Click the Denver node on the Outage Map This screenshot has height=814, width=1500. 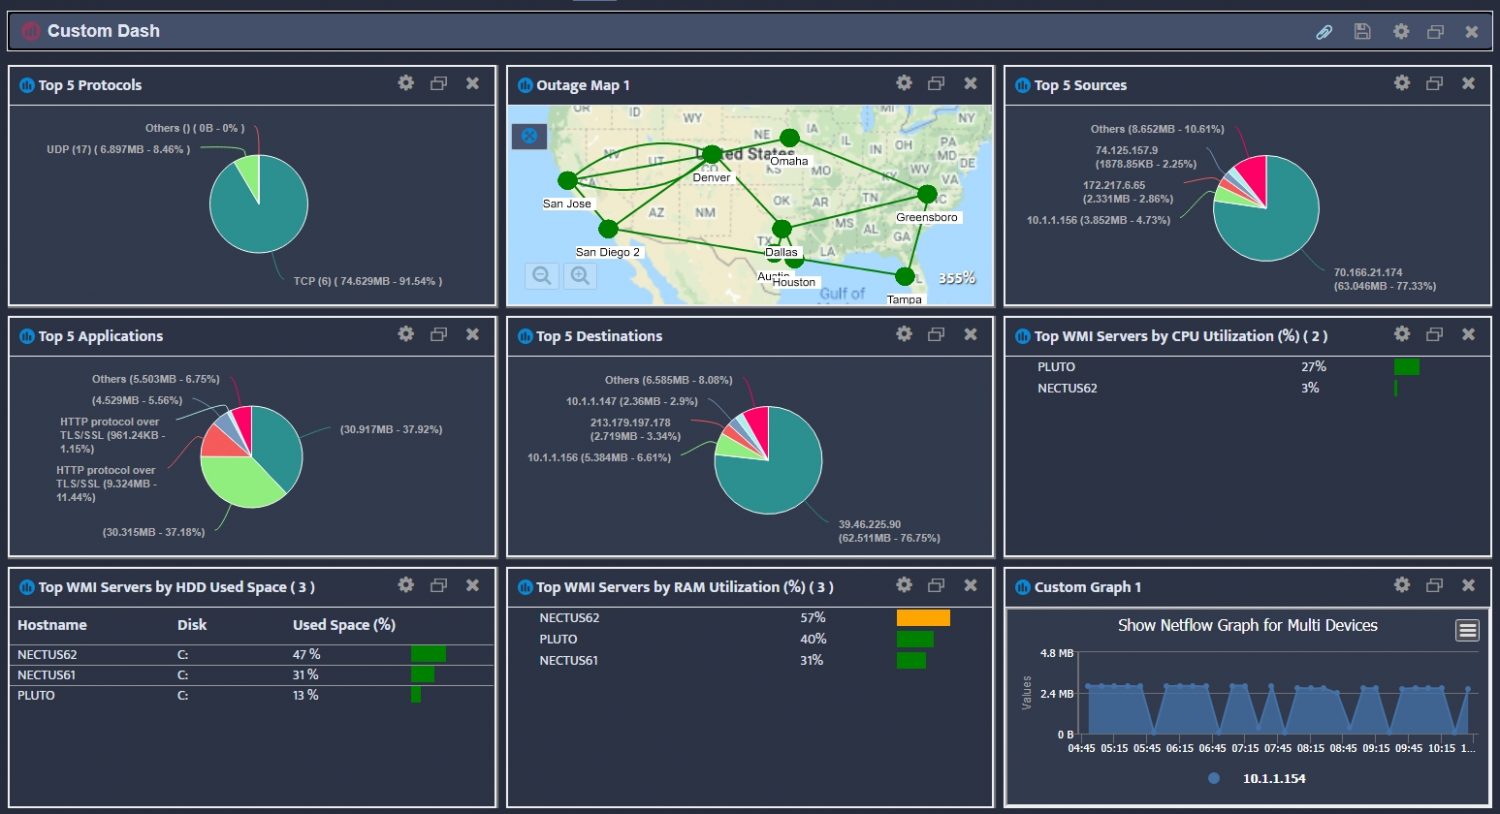point(711,152)
